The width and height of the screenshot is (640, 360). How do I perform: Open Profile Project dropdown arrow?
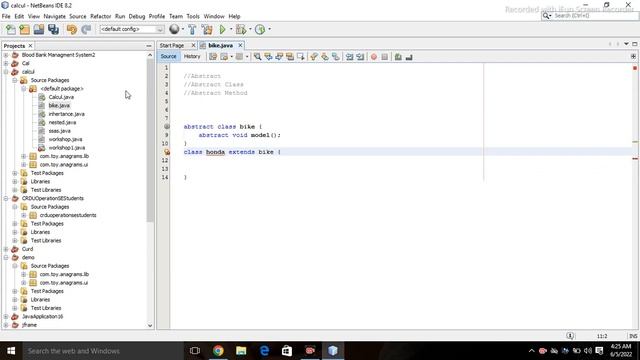click(x=269, y=29)
